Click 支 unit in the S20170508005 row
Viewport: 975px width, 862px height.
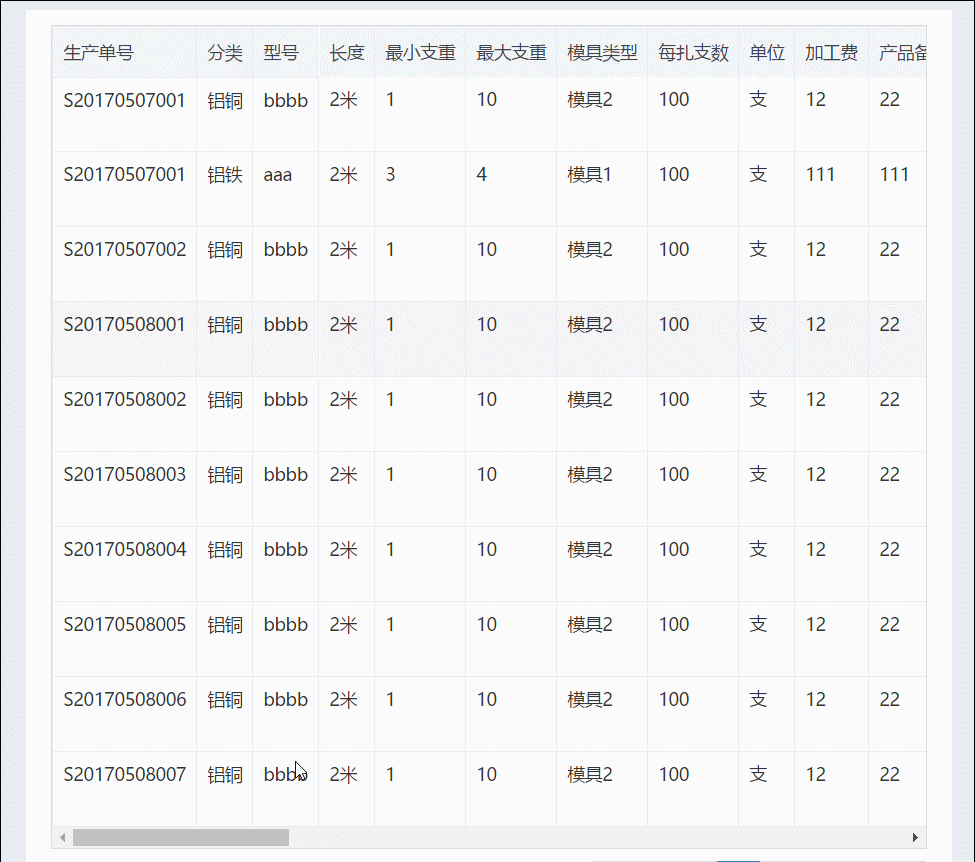pos(758,625)
